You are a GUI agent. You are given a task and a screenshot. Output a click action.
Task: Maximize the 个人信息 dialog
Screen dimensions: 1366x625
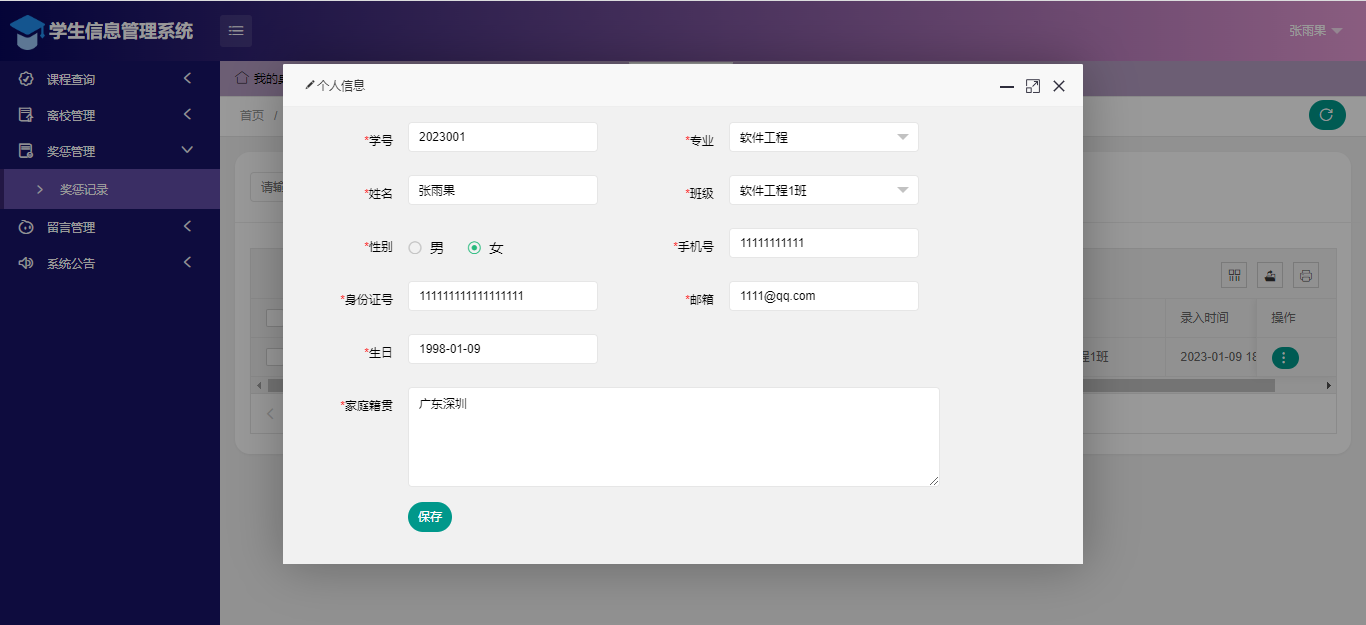(1033, 87)
